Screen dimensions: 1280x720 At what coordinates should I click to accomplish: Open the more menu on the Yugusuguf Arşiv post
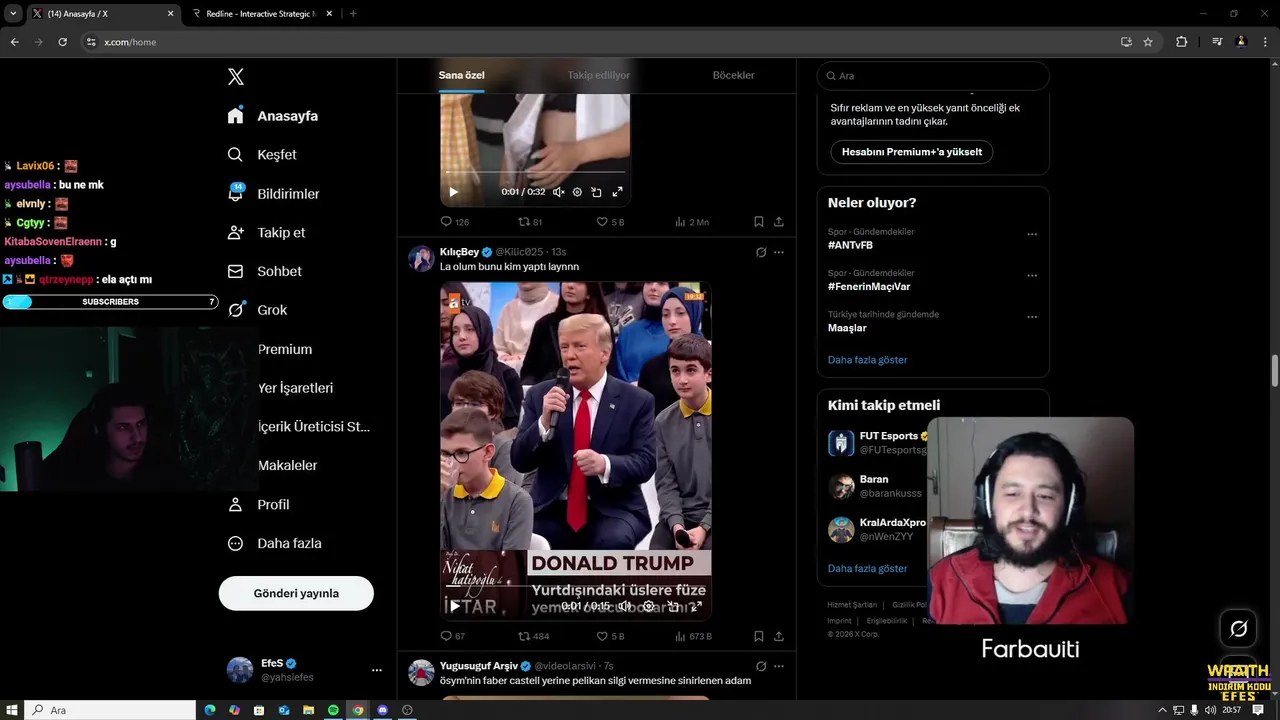coord(779,666)
